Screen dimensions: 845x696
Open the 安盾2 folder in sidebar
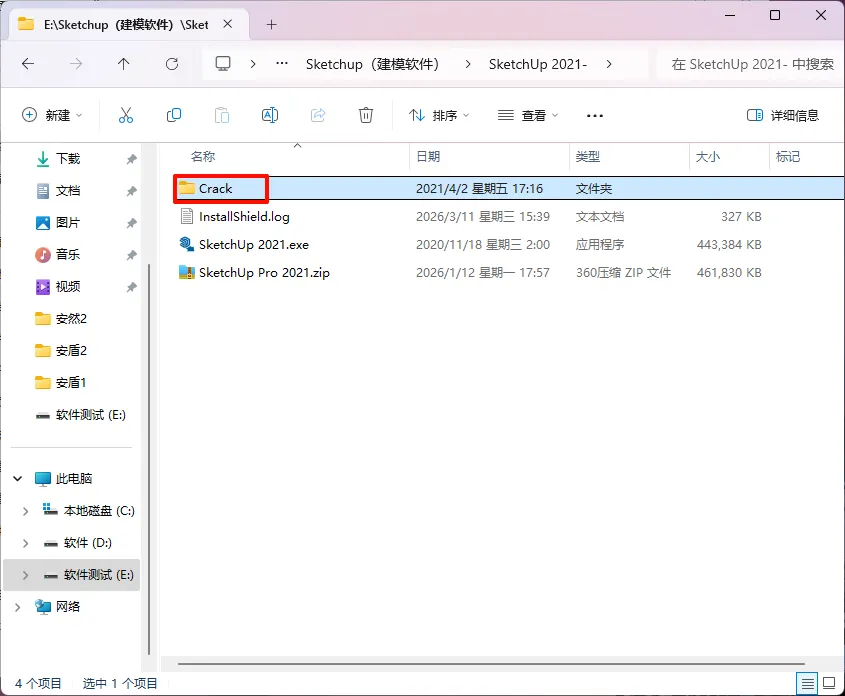(x=71, y=351)
